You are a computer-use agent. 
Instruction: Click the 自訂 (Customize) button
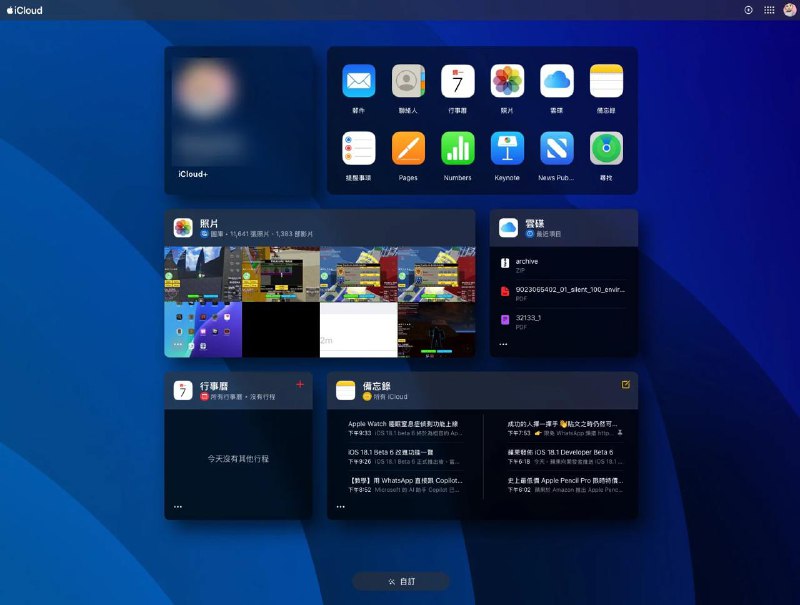400,580
